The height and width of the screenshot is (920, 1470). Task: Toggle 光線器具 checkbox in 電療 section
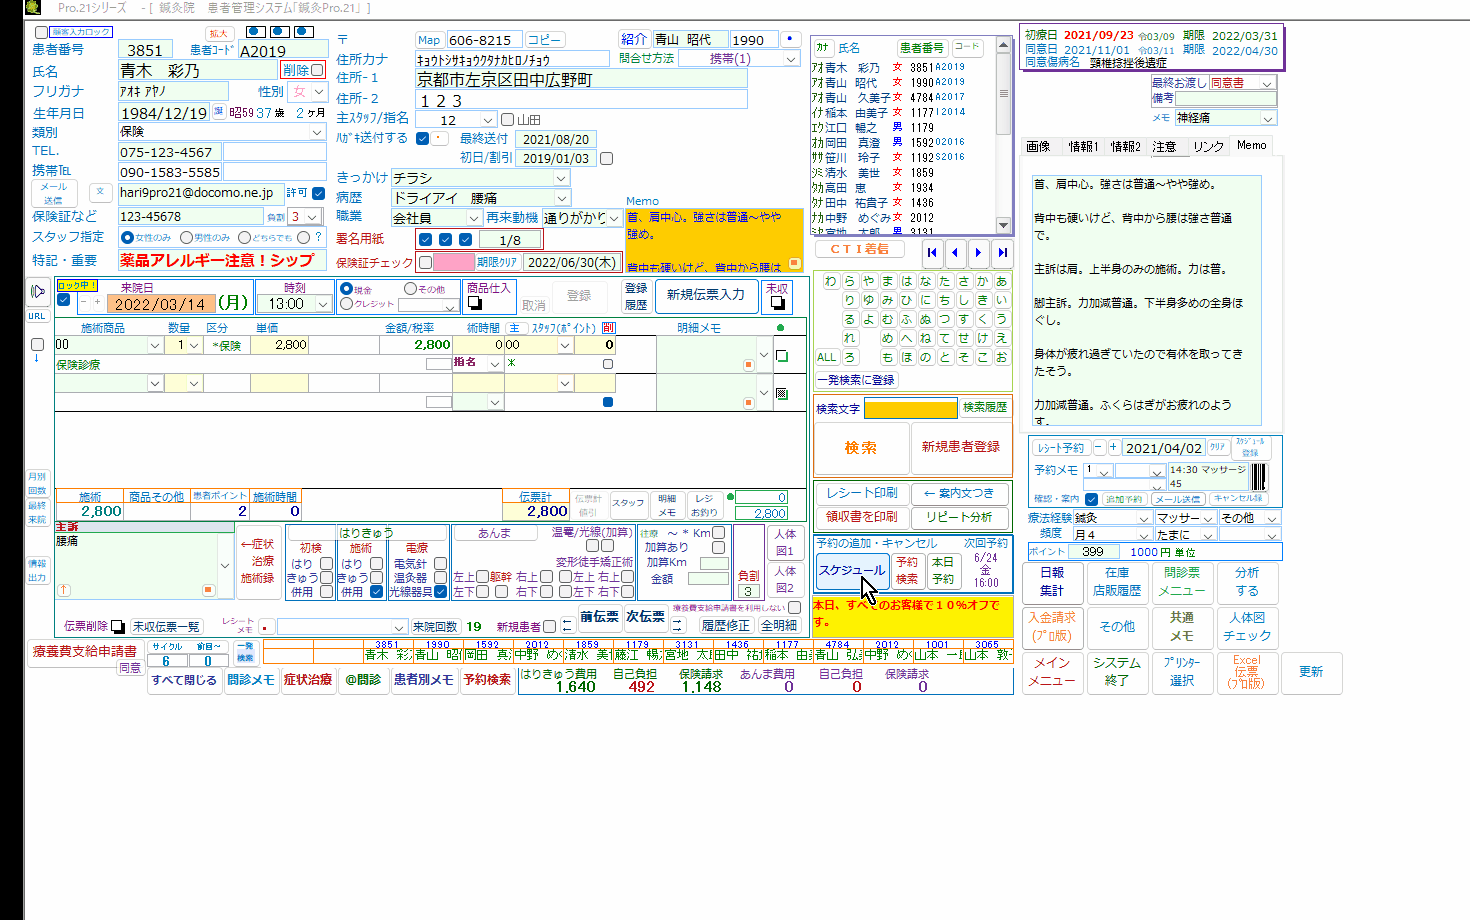click(440, 592)
